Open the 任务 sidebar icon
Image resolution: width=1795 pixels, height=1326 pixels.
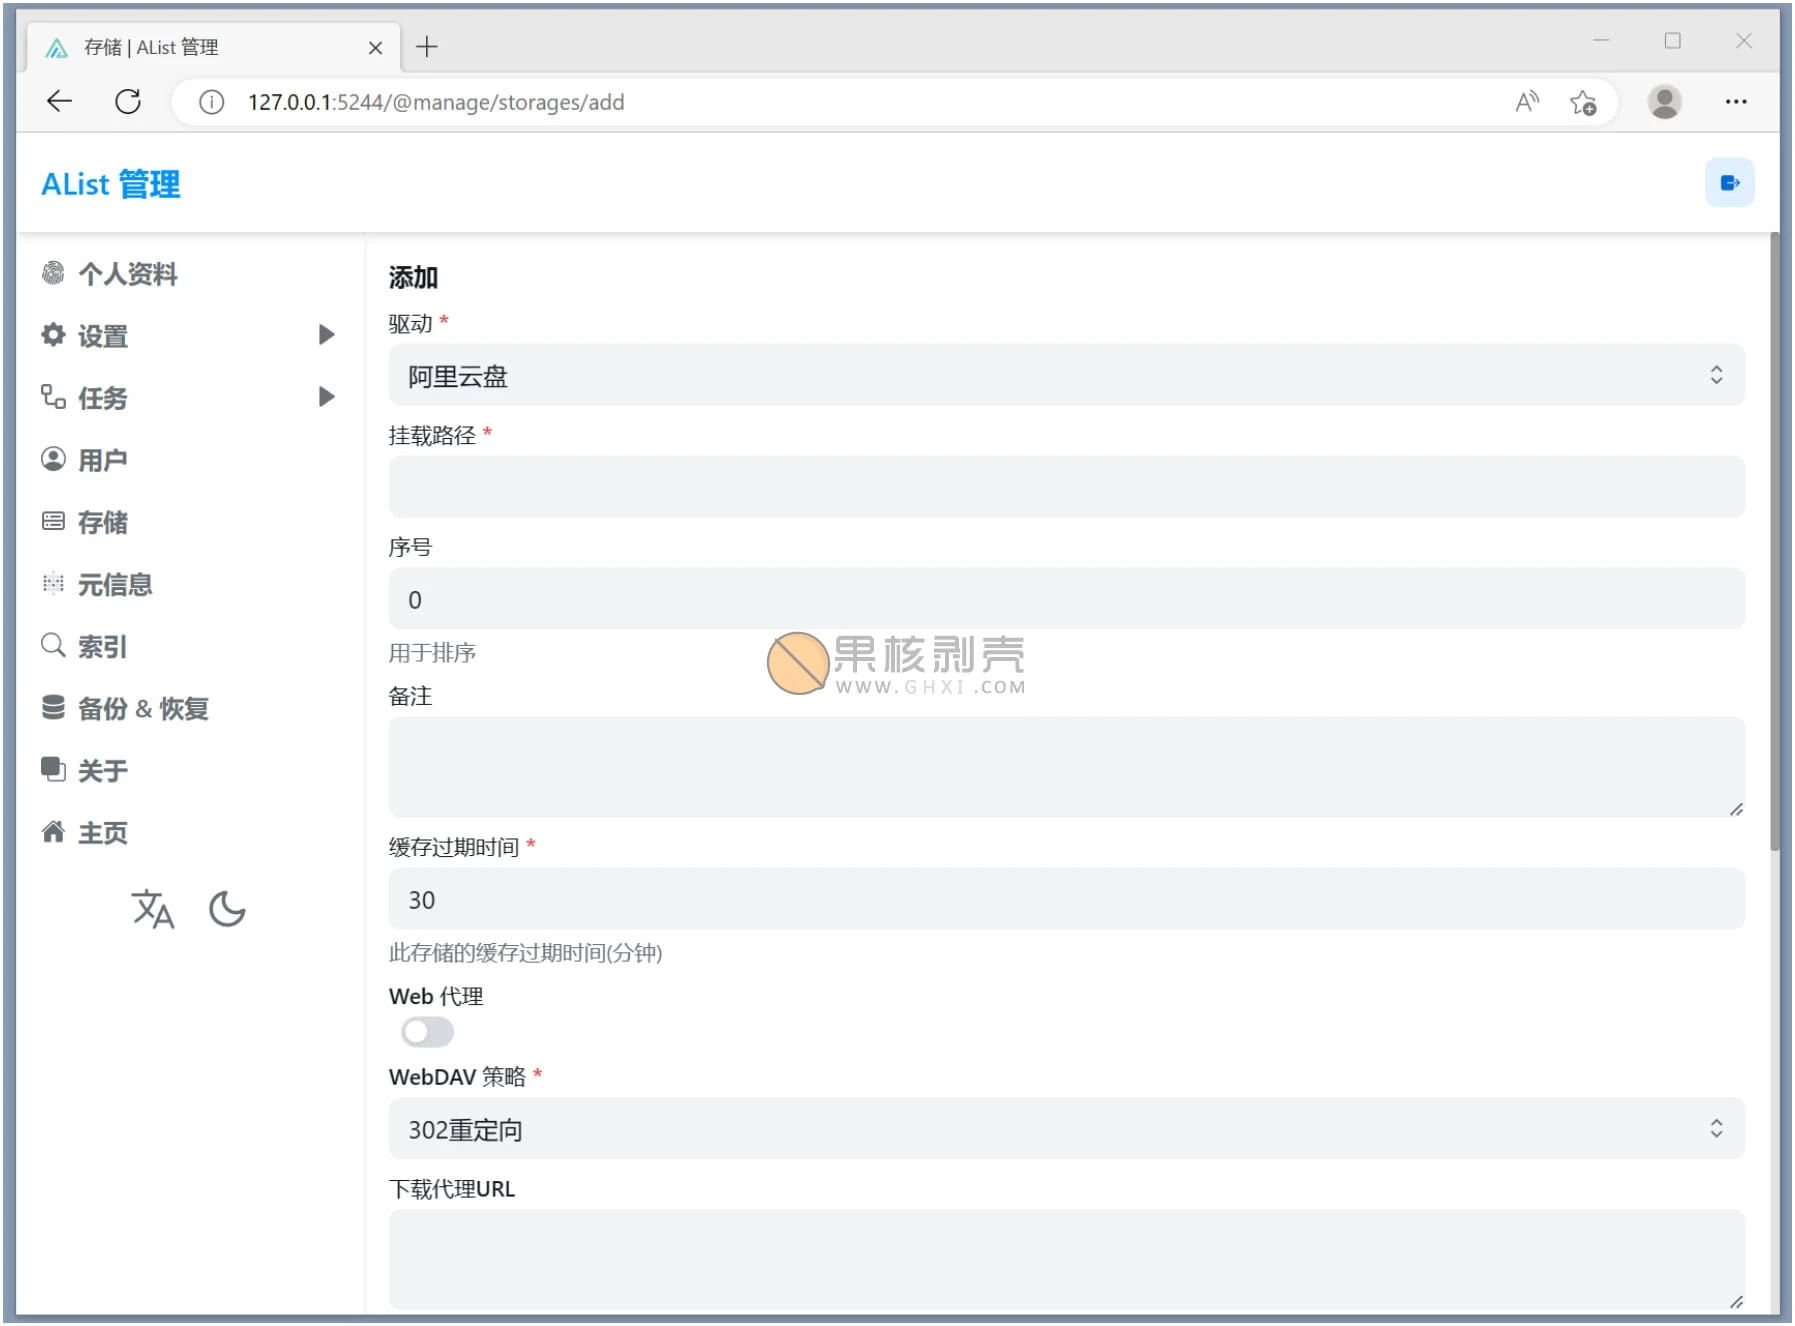[x=53, y=397]
